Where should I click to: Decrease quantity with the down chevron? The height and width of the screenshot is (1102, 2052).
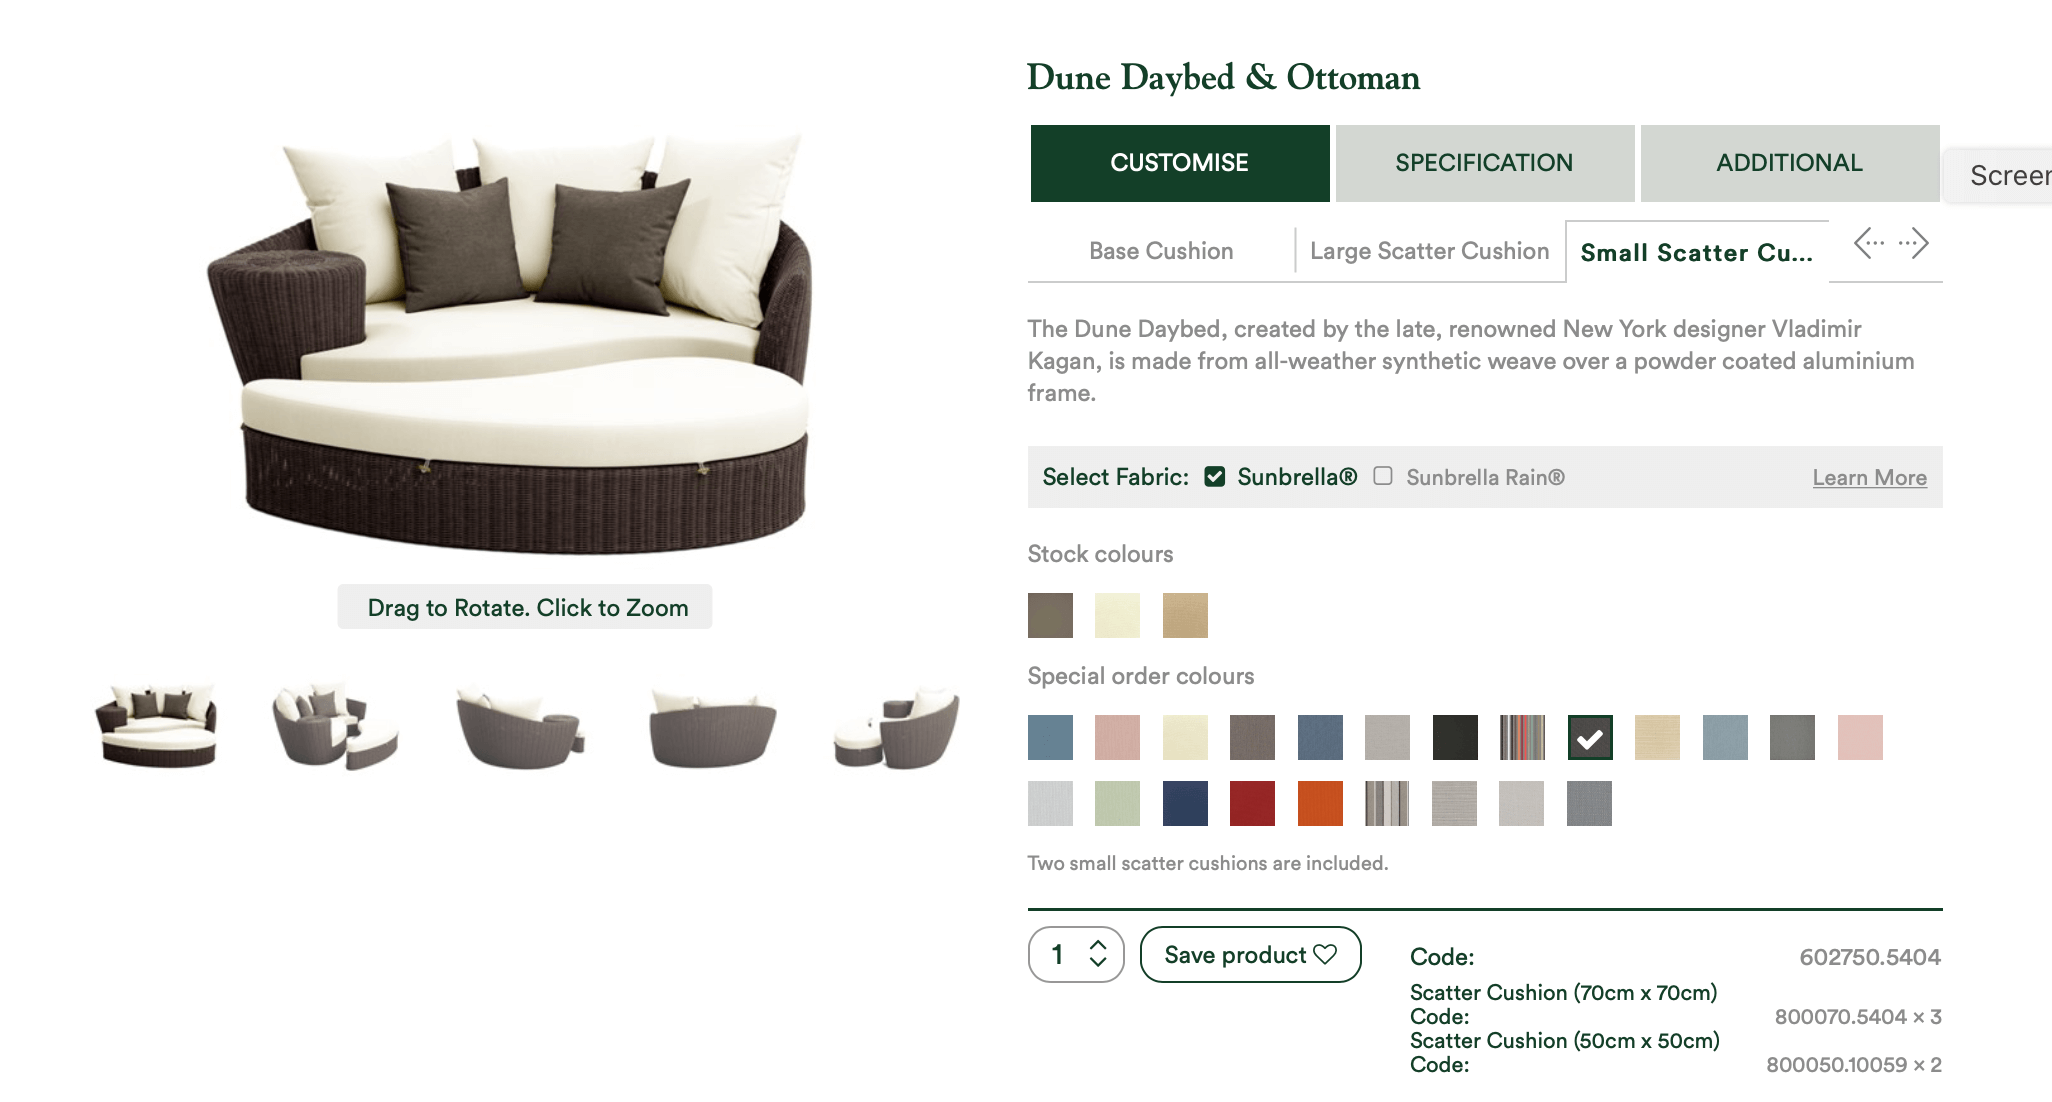tap(1098, 962)
